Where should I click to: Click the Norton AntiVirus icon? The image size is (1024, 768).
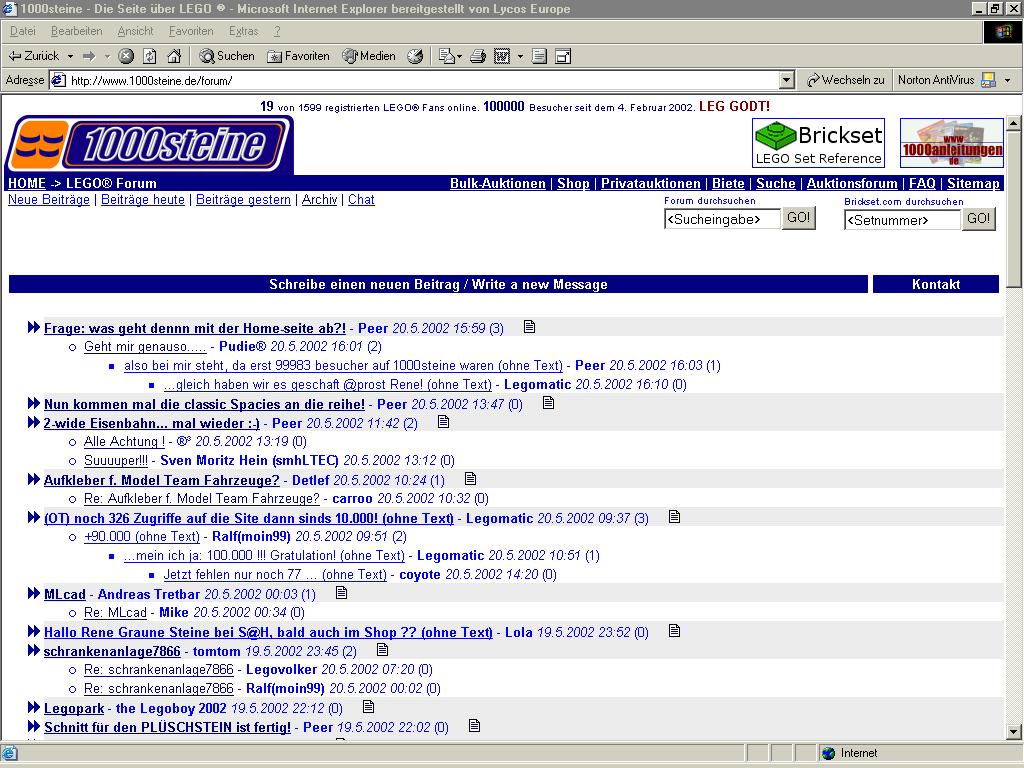pyautogui.click(x=989, y=80)
